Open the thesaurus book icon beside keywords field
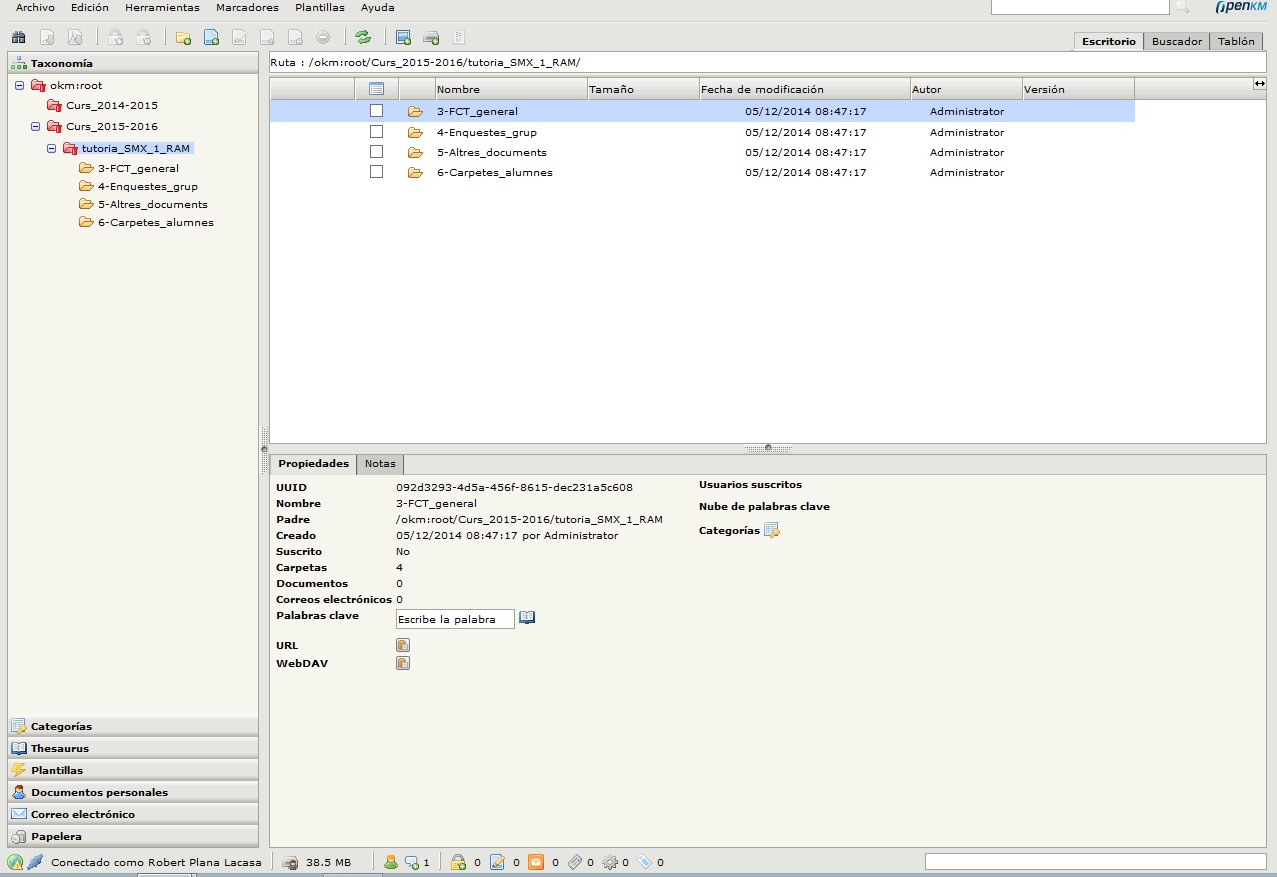The height and width of the screenshot is (877, 1277). pyautogui.click(x=527, y=618)
